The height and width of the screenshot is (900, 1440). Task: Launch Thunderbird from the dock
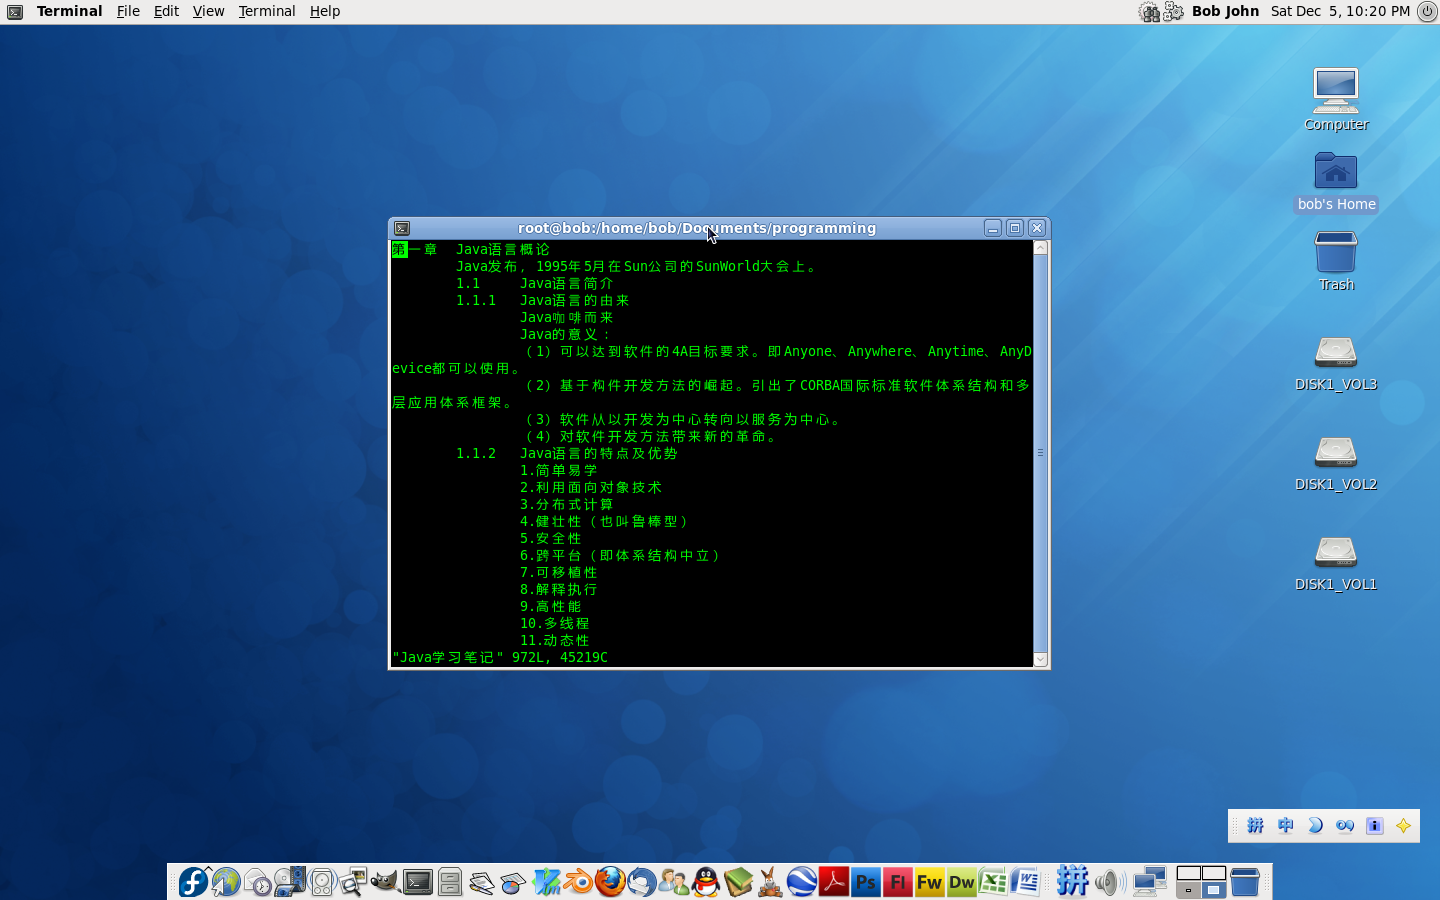(x=642, y=882)
